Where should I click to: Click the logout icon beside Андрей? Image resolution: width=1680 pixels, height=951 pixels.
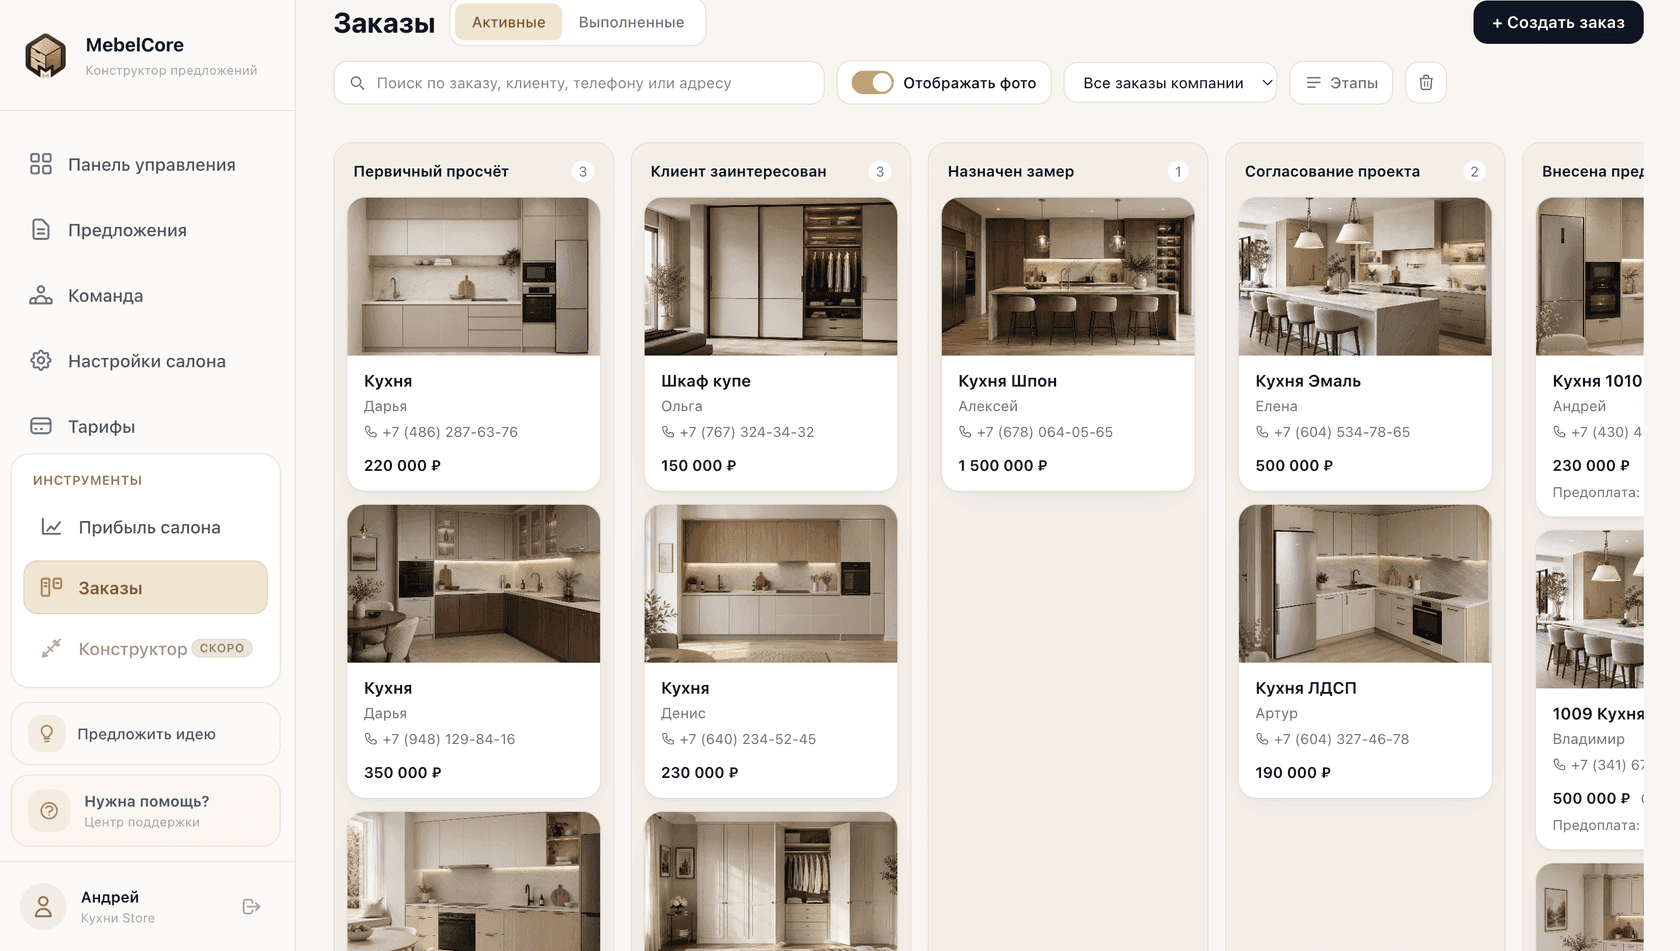point(251,907)
